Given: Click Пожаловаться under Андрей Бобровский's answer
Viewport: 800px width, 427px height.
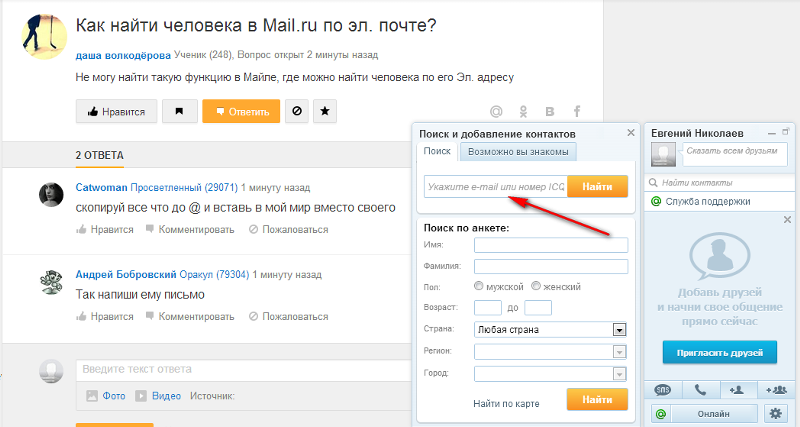Looking at the screenshot, I should coord(289,316).
